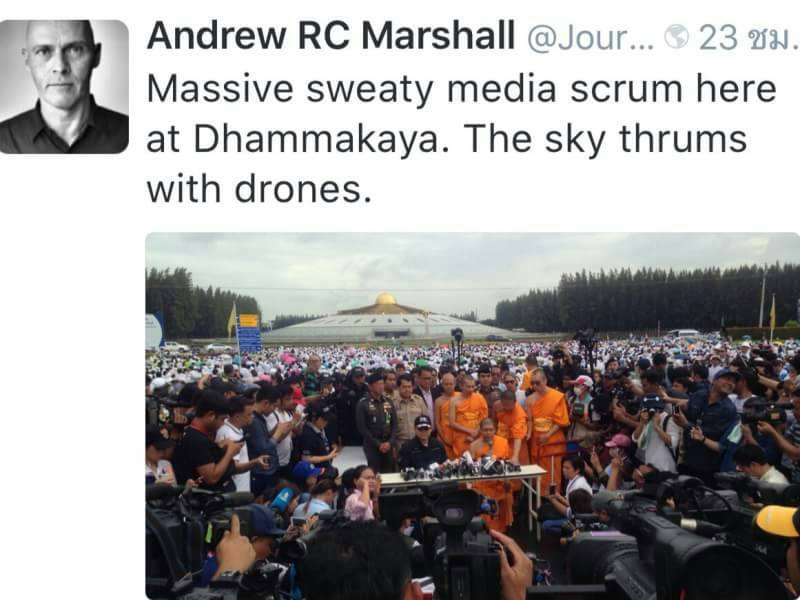
Task: Click the globe icon beside the timestamp
Action: pyautogui.click(x=677, y=37)
